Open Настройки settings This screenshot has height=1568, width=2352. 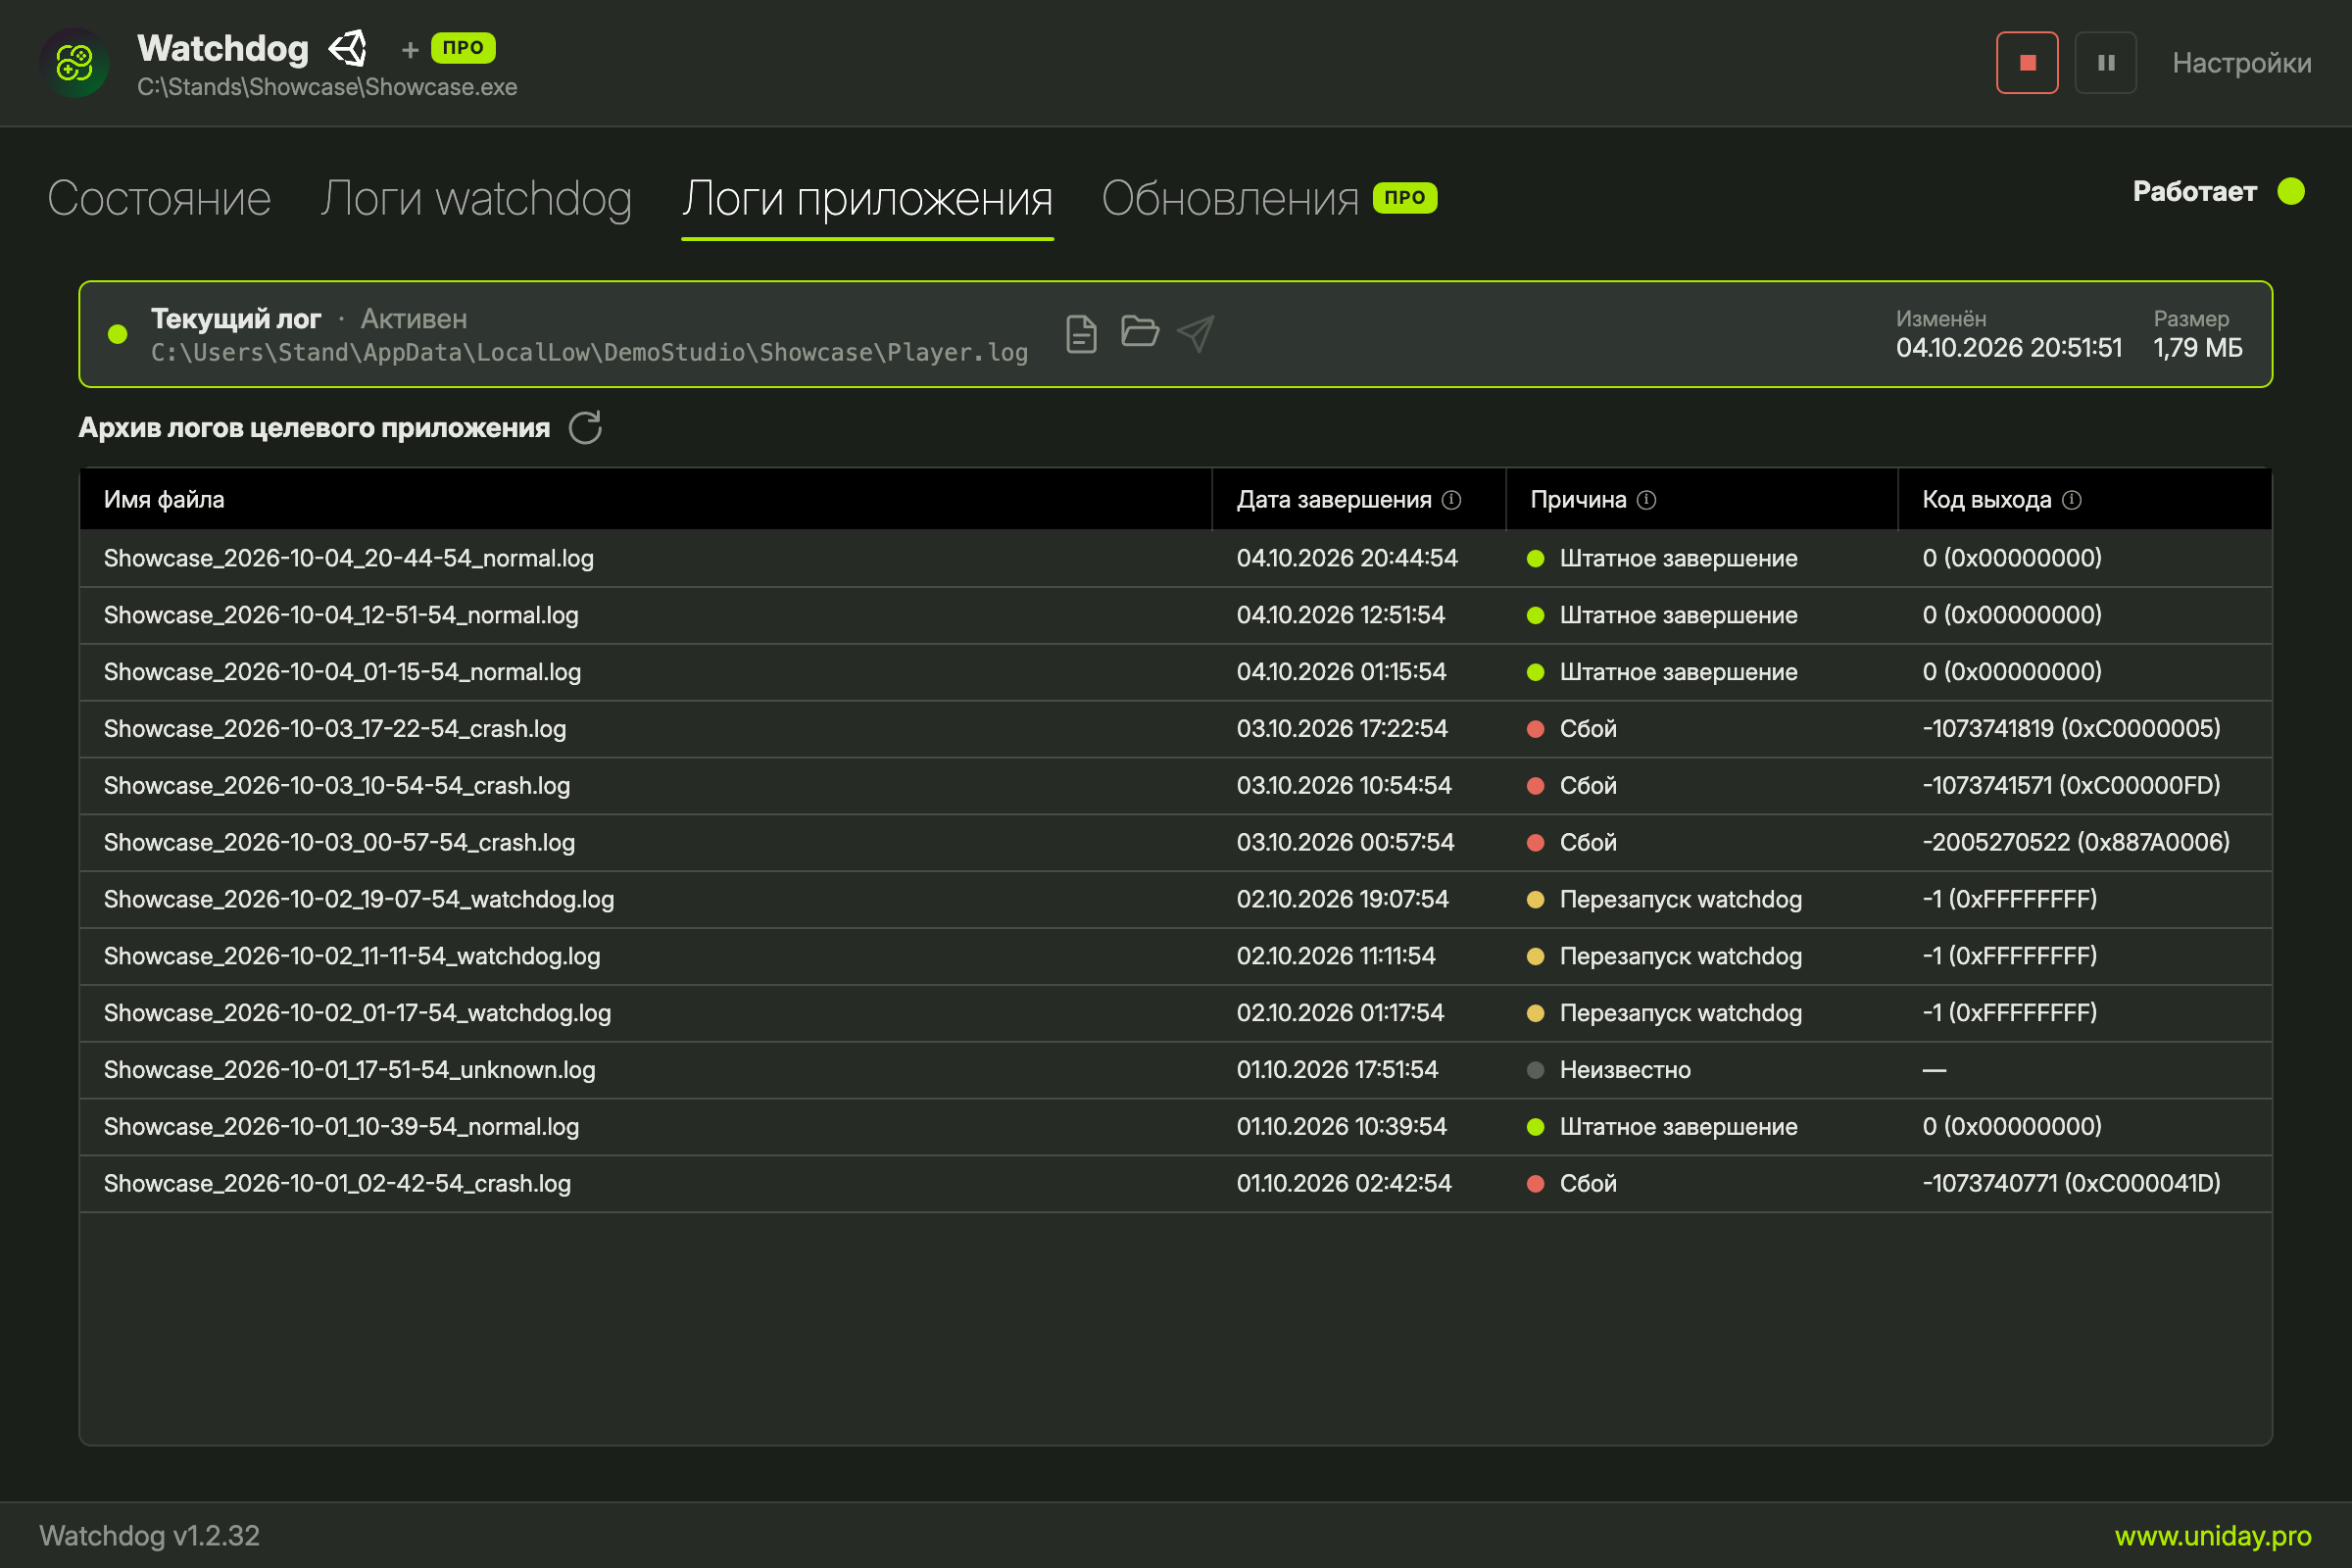[2241, 63]
